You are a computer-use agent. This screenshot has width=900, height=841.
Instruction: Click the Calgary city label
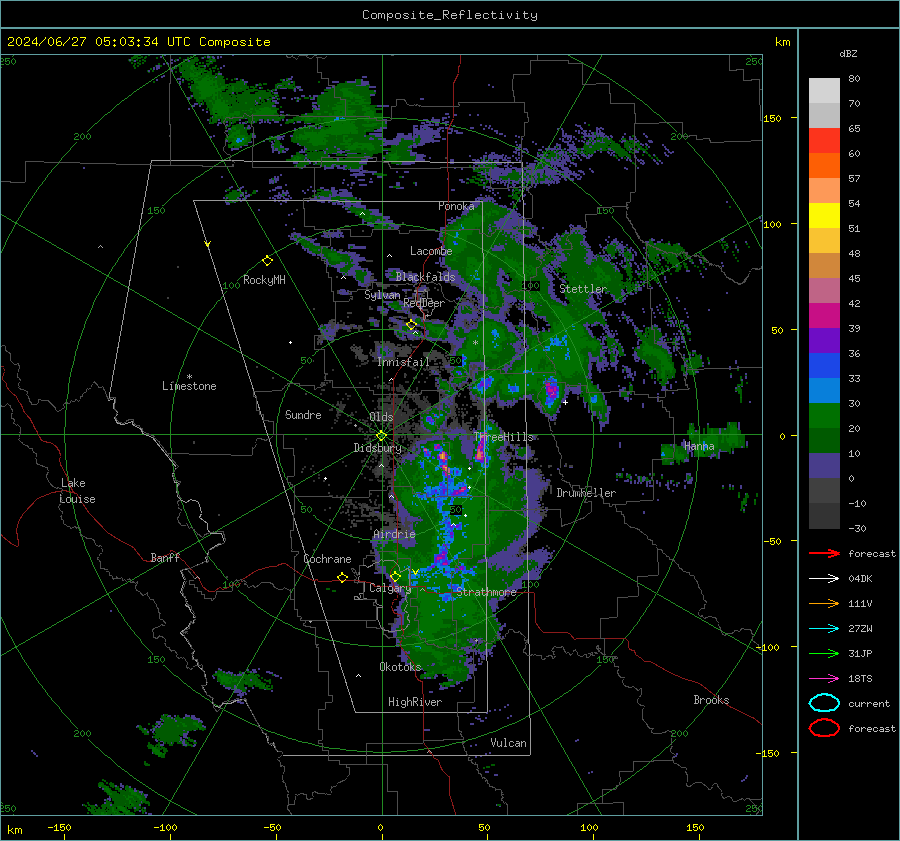tap(390, 588)
